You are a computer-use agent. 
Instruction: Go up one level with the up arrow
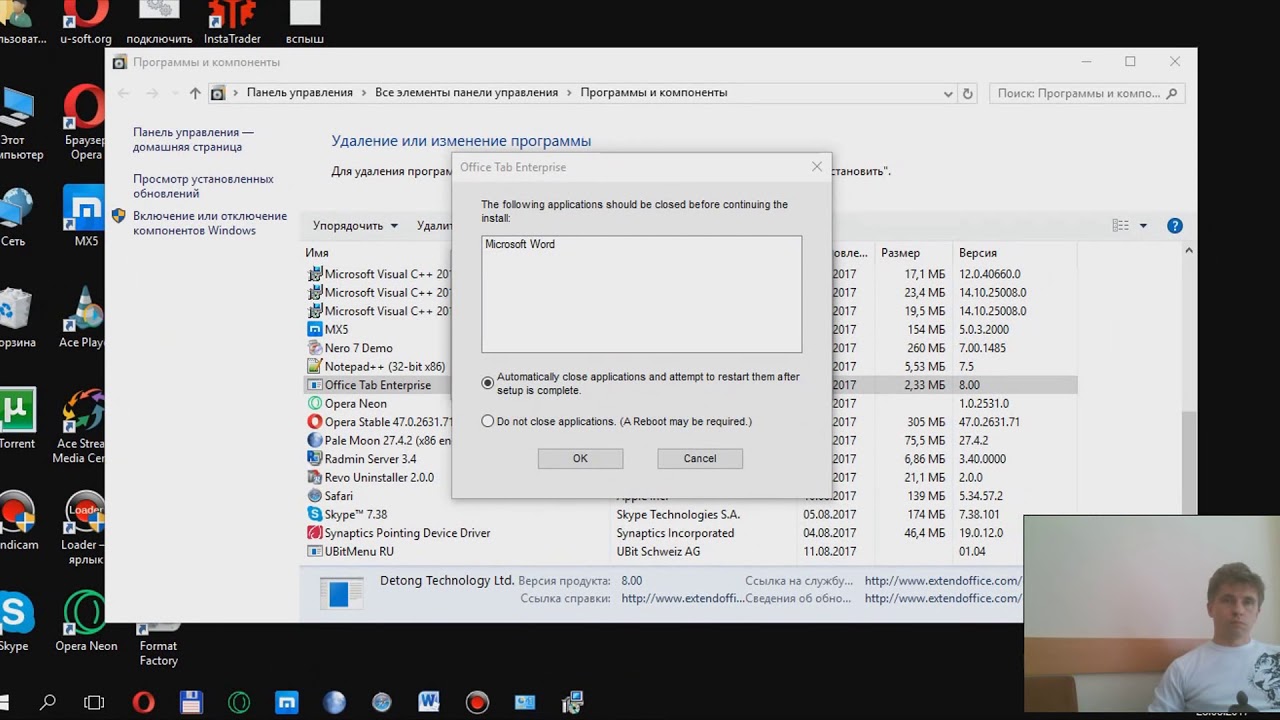pyautogui.click(x=195, y=93)
